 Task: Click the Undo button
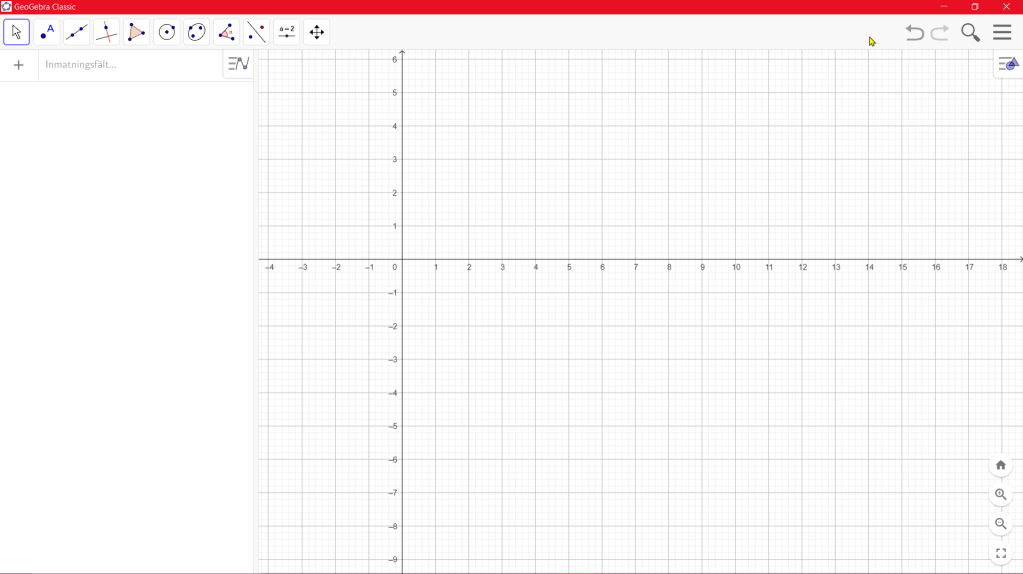(x=914, y=32)
